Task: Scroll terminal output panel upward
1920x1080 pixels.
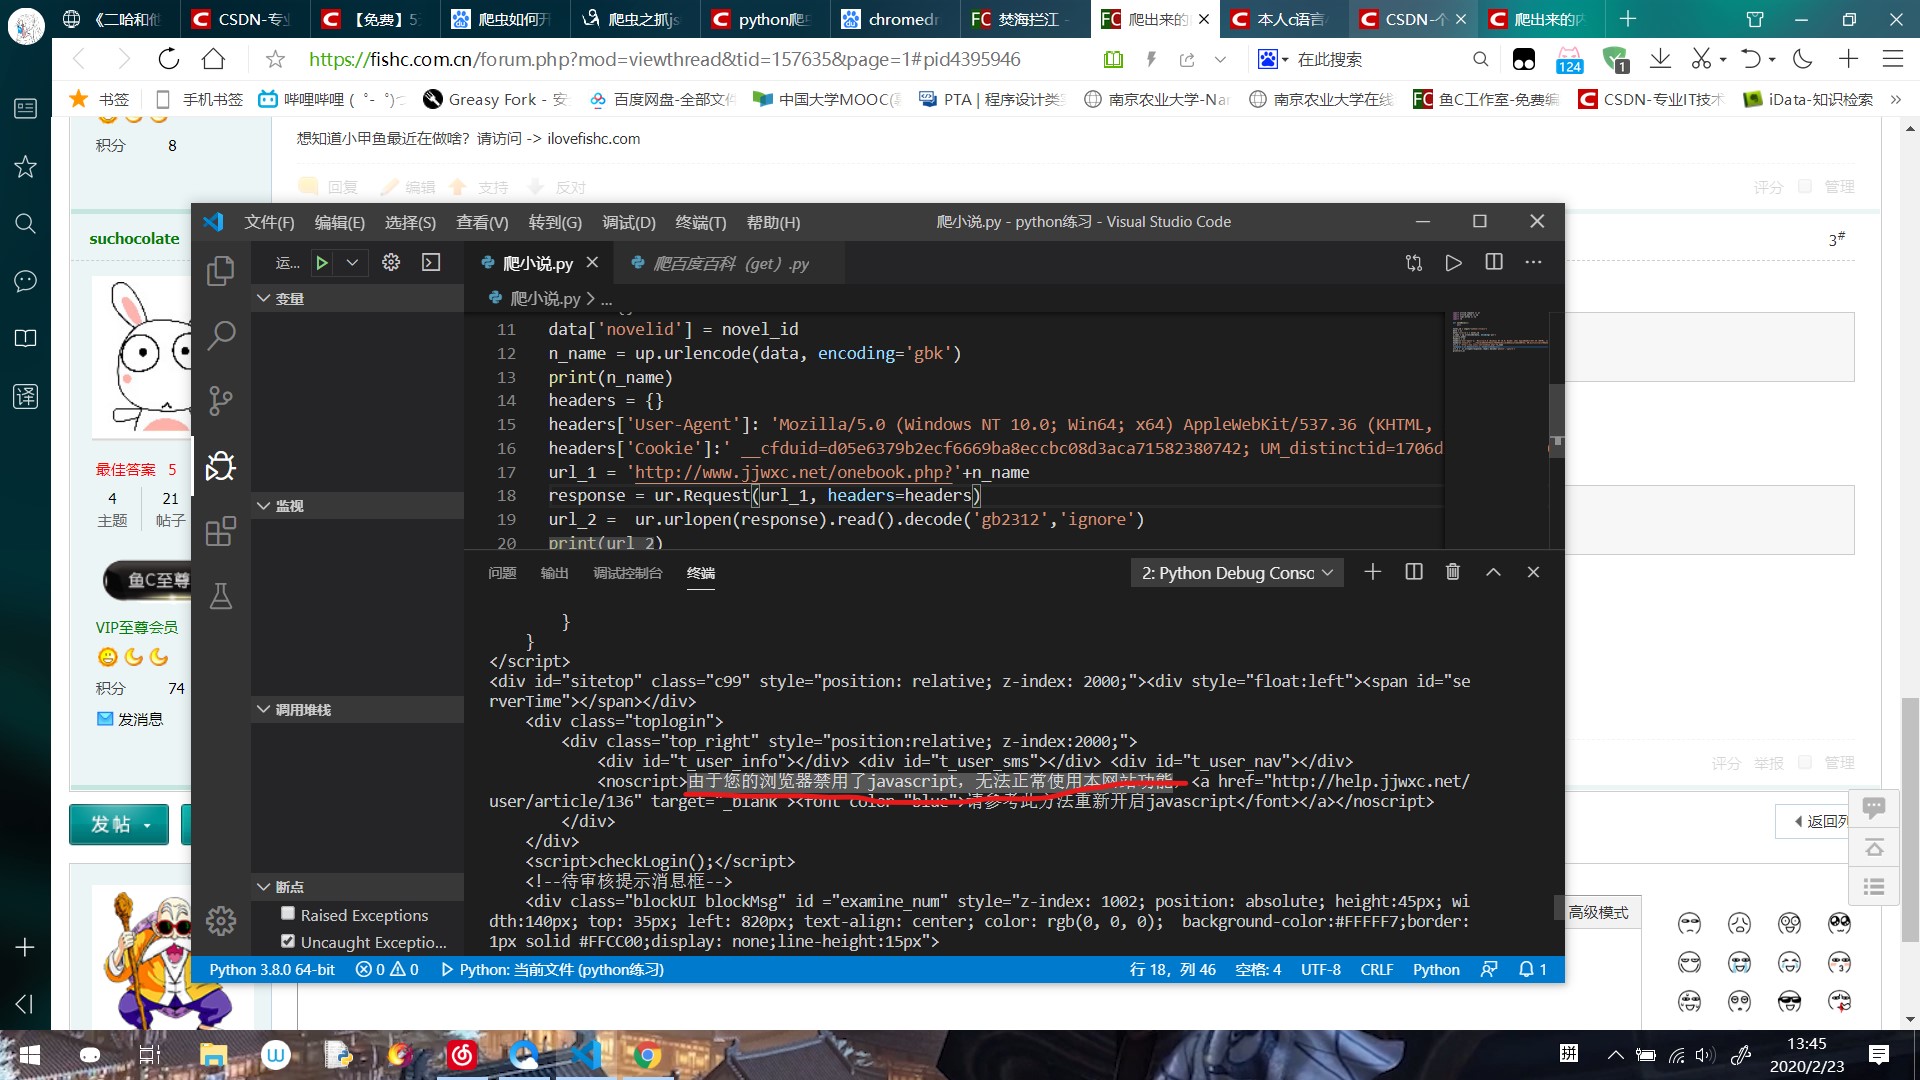Action: point(1493,571)
